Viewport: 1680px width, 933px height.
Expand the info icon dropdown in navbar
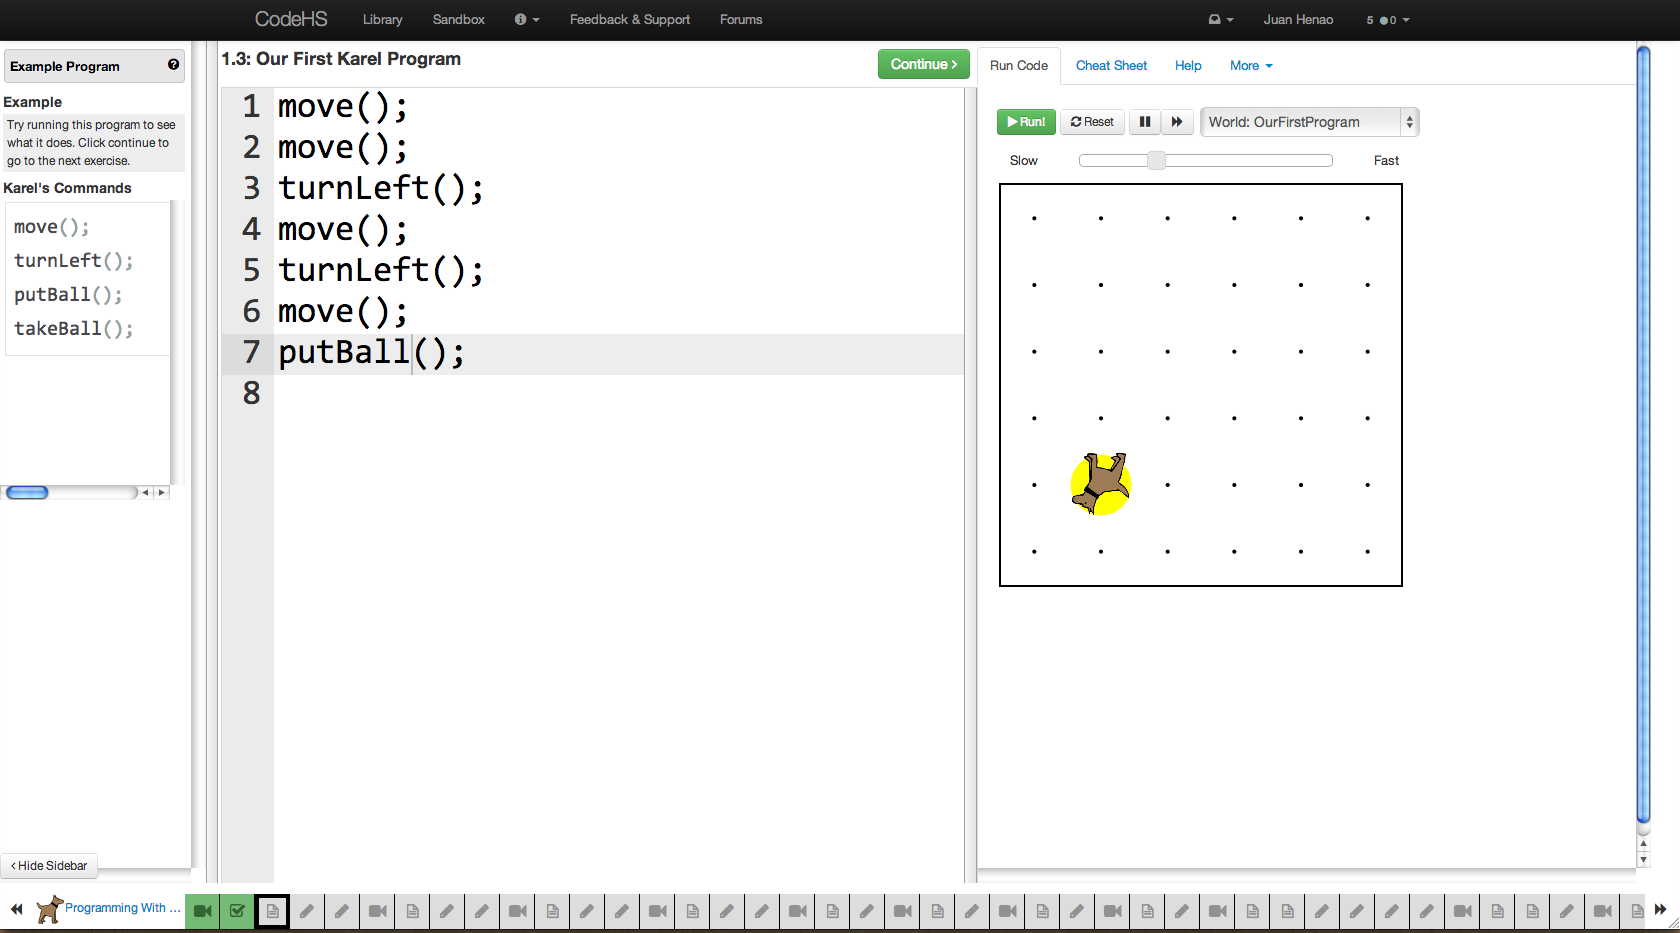[526, 19]
